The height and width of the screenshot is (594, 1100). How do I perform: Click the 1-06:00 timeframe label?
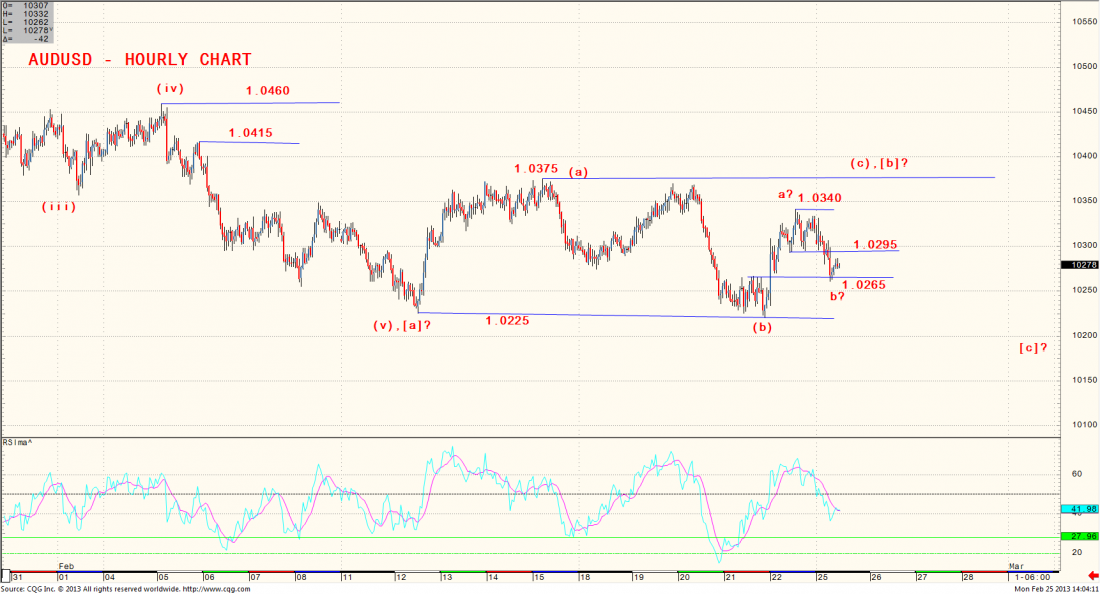pyautogui.click(x=1030, y=577)
